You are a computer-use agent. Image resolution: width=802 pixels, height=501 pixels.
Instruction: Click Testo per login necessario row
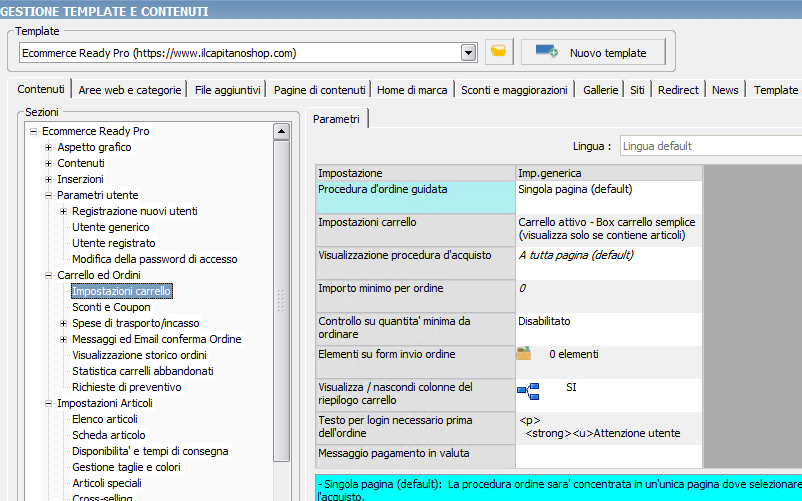pyautogui.click(x=415, y=428)
